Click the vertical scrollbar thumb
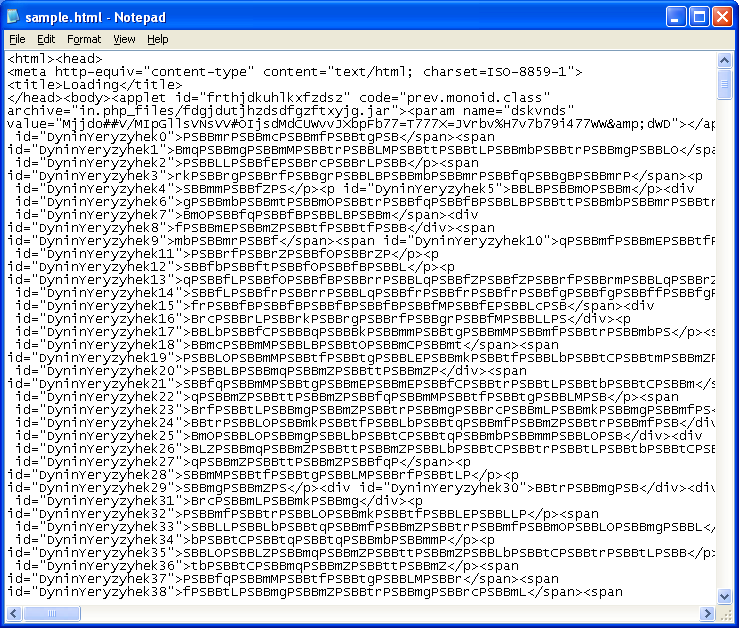This screenshot has height=628, width=739. point(726,85)
